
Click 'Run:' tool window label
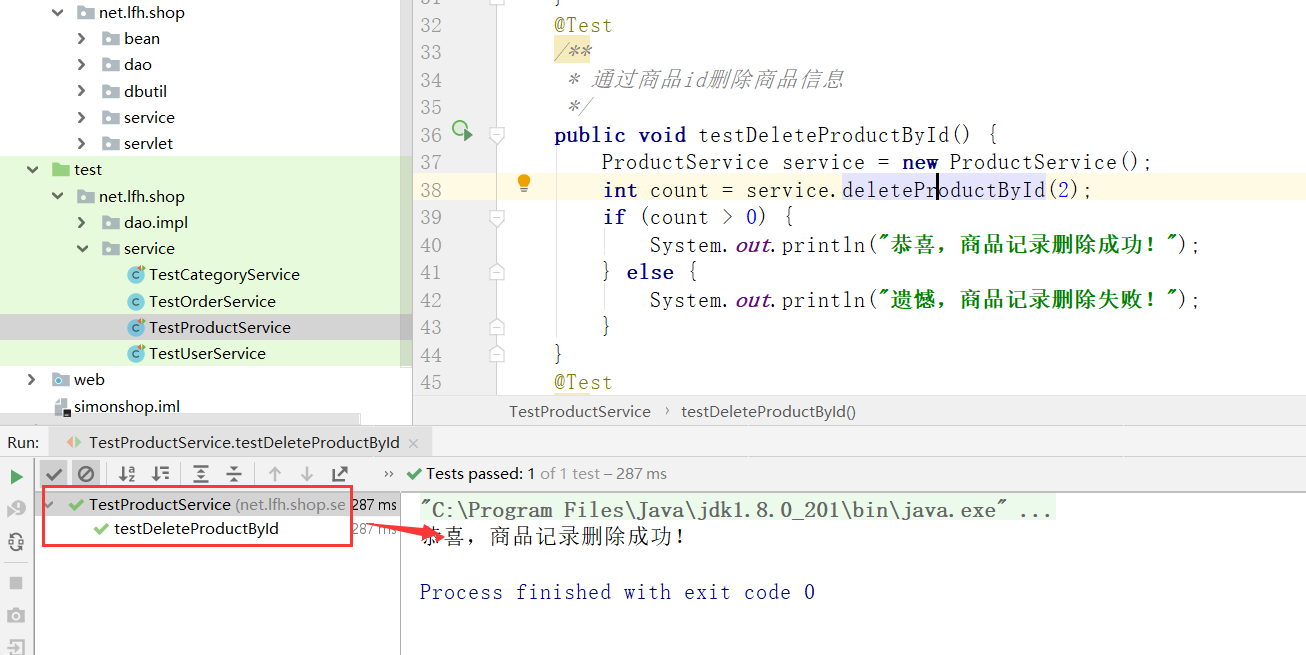pos(23,442)
